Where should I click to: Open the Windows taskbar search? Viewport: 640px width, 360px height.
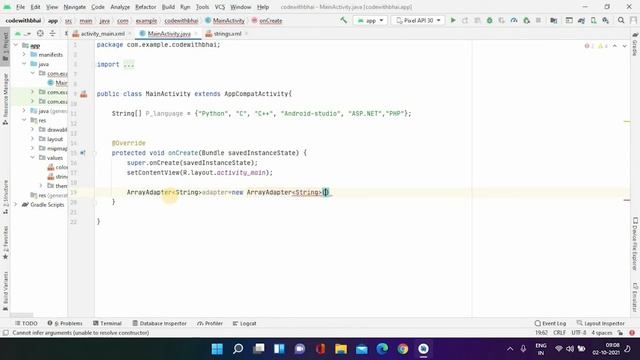tap(238, 349)
